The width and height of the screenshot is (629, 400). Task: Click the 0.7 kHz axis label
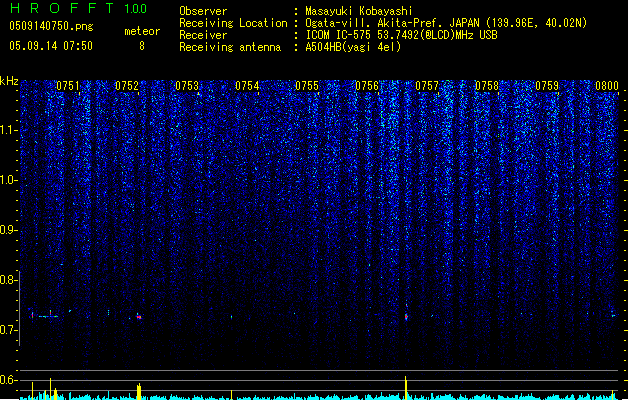[x=8, y=330]
